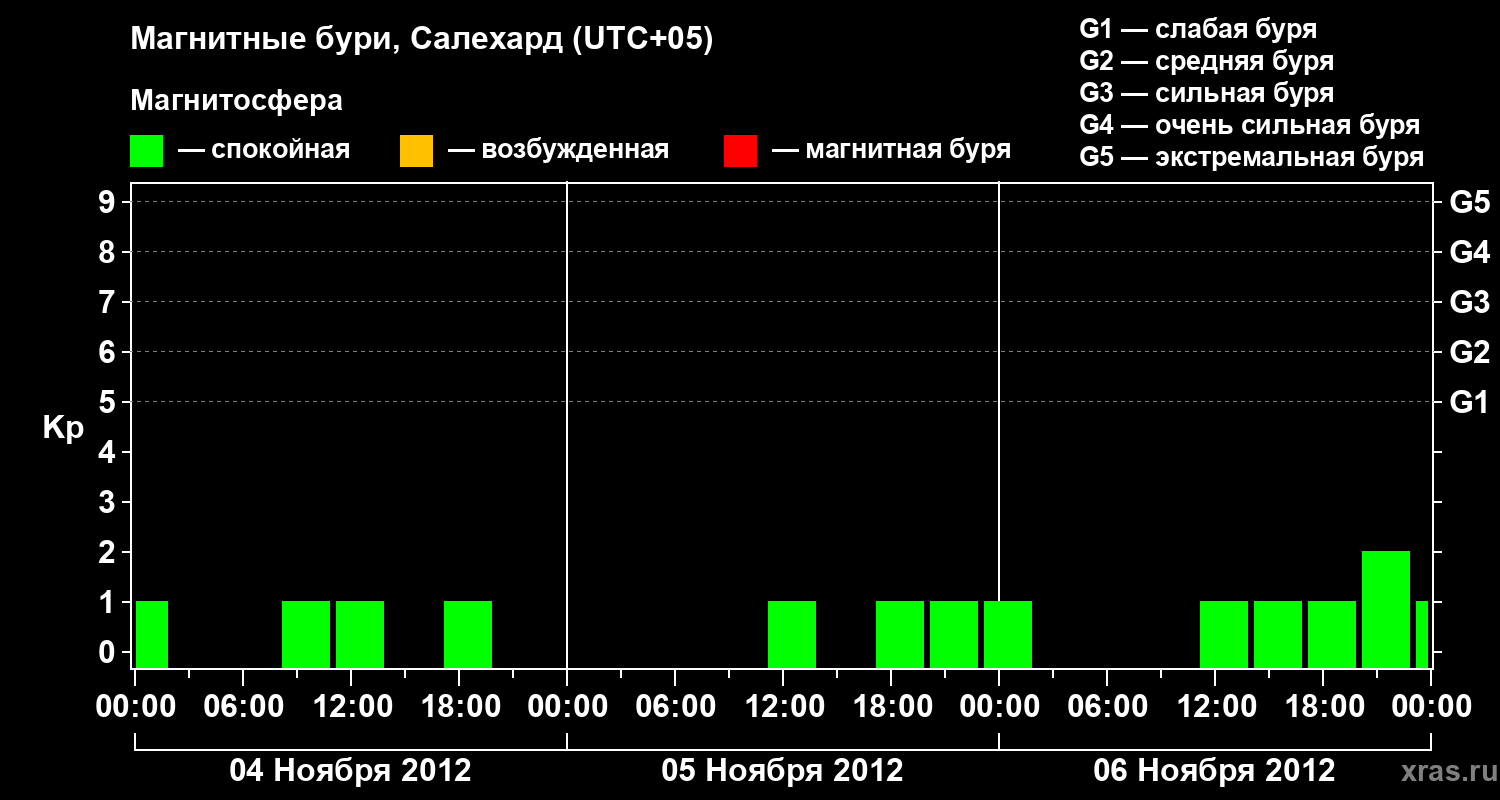The image size is (1500, 800).
Task: Click the '12:00' time label under 06 Ноября
Action: pos(1215,707)
